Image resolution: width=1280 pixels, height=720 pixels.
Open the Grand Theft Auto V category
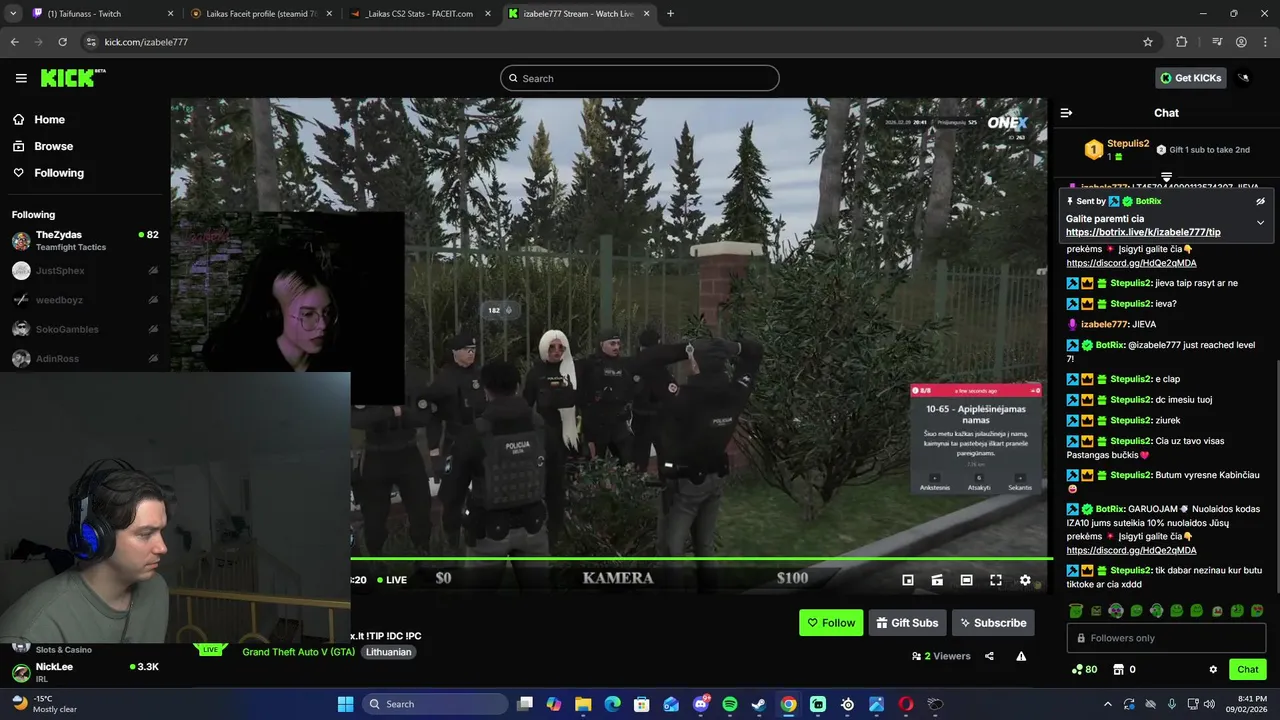click(x=299, y=652)
